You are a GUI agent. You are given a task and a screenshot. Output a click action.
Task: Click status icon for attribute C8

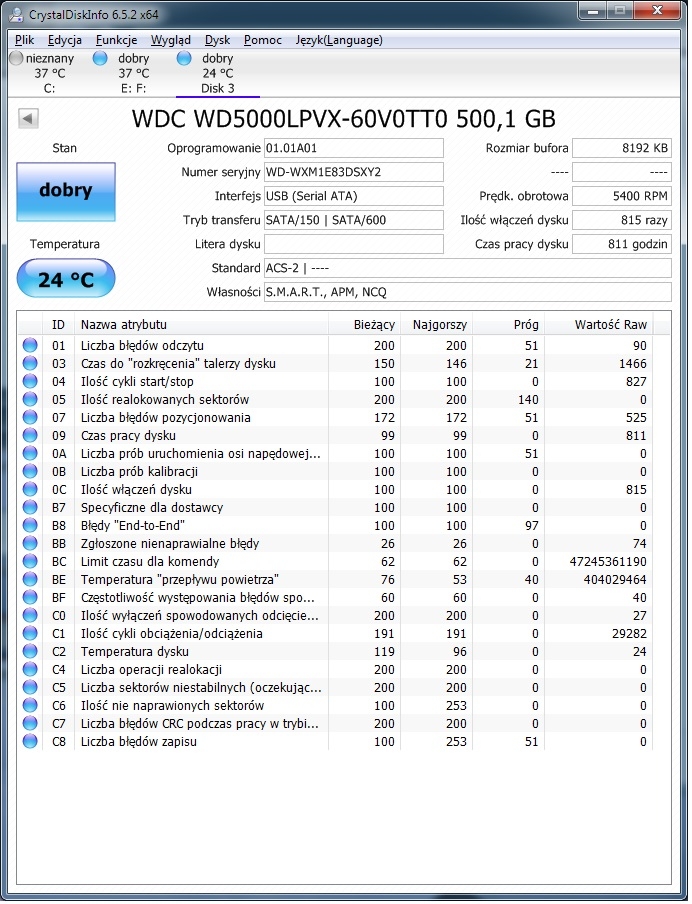tap(29, 741)
